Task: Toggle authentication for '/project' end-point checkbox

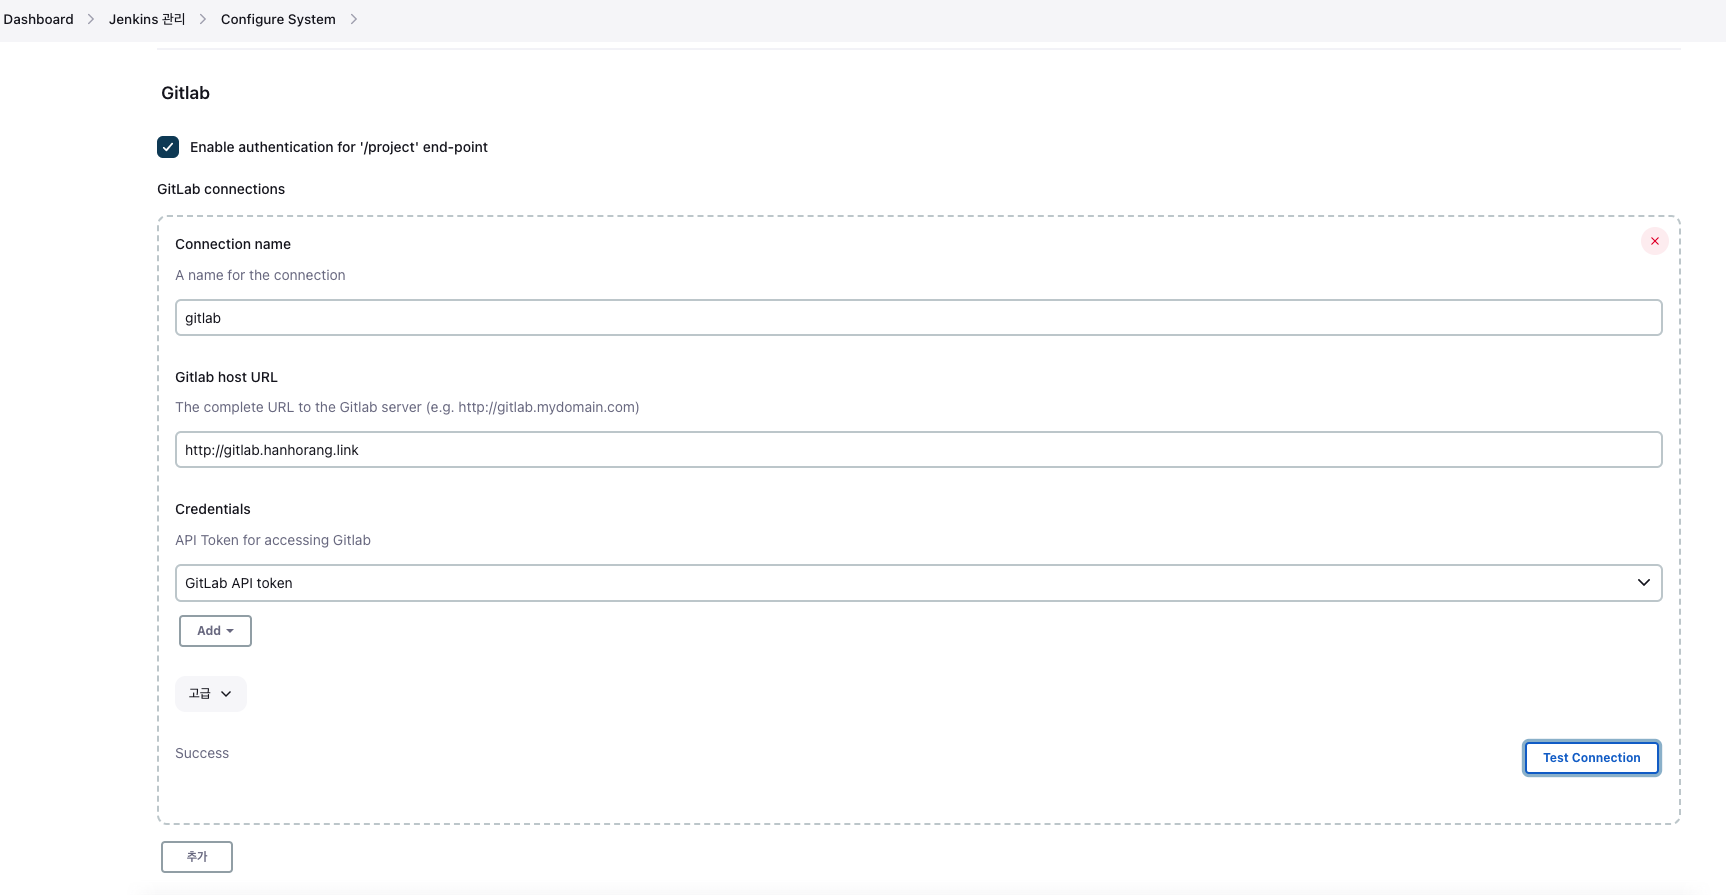Action: click(x=168, y=147)
